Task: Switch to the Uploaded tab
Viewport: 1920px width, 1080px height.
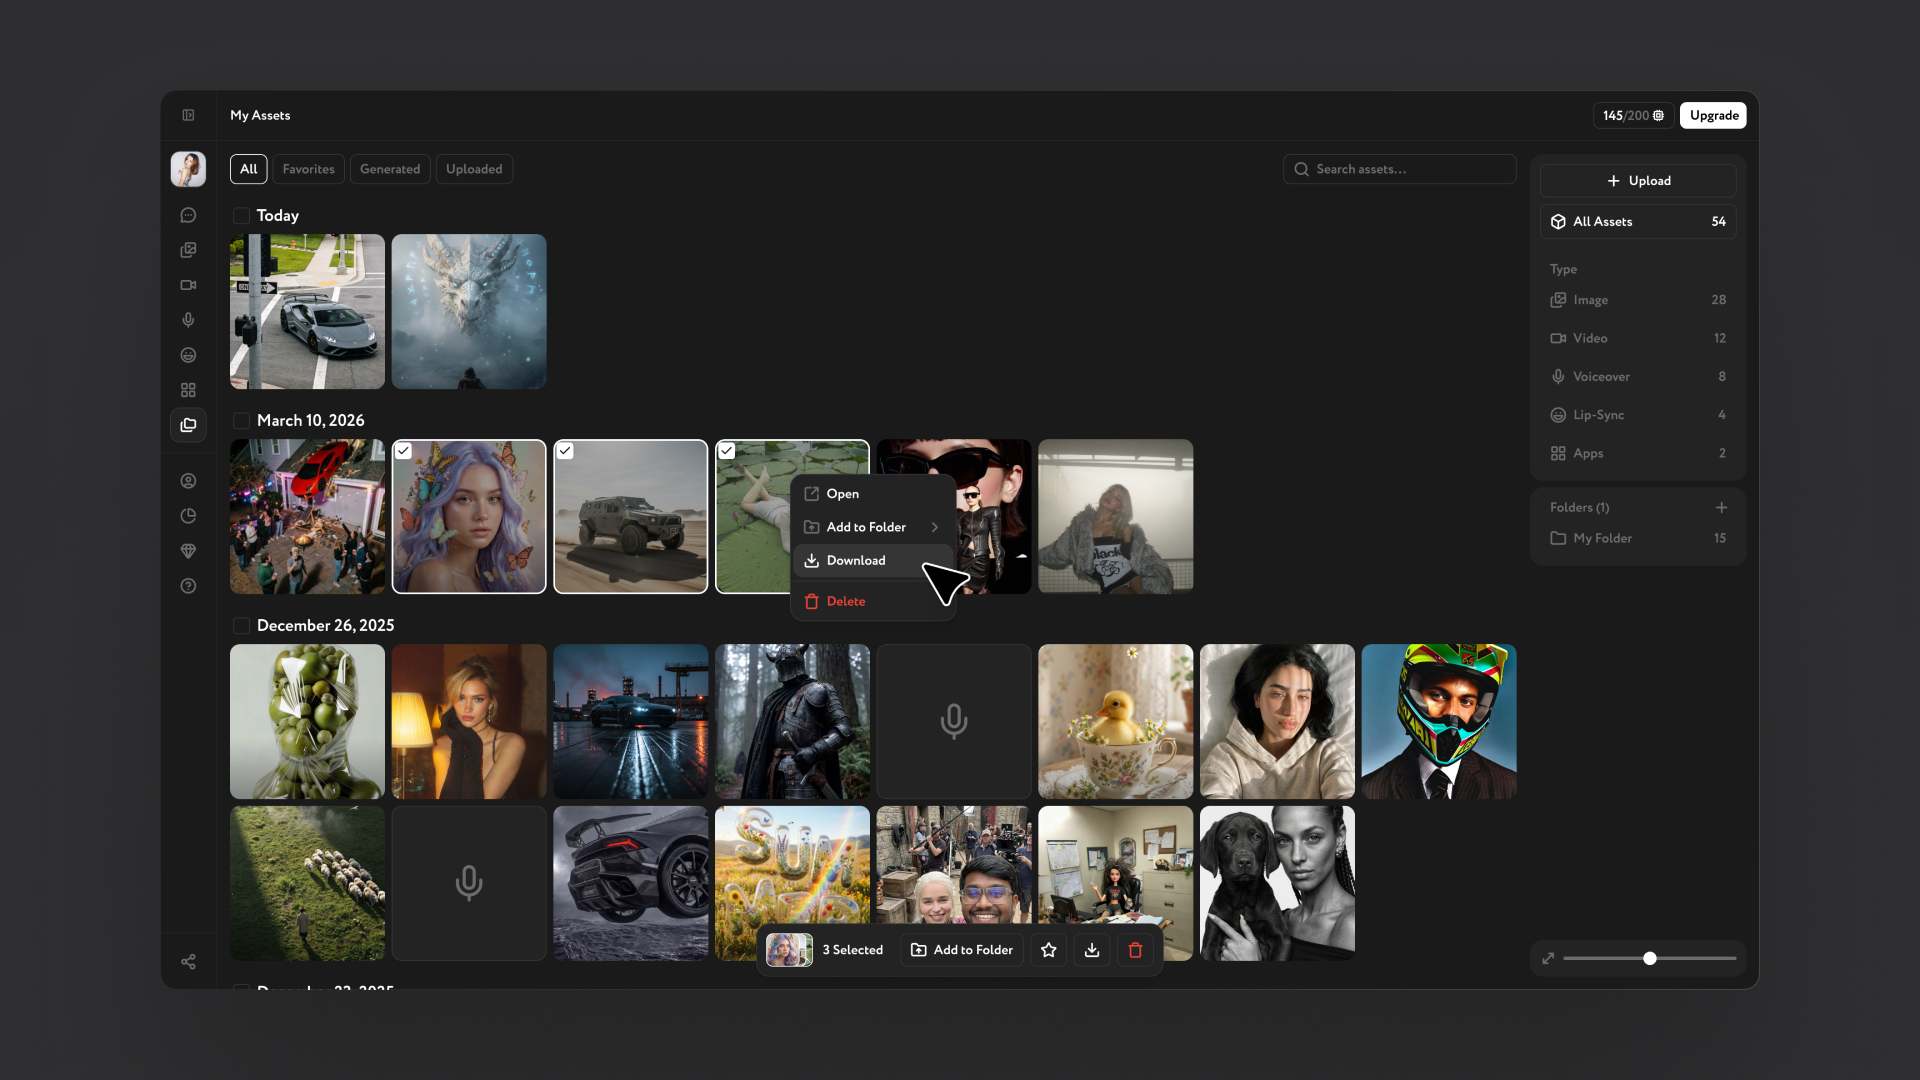Action: 474,169
